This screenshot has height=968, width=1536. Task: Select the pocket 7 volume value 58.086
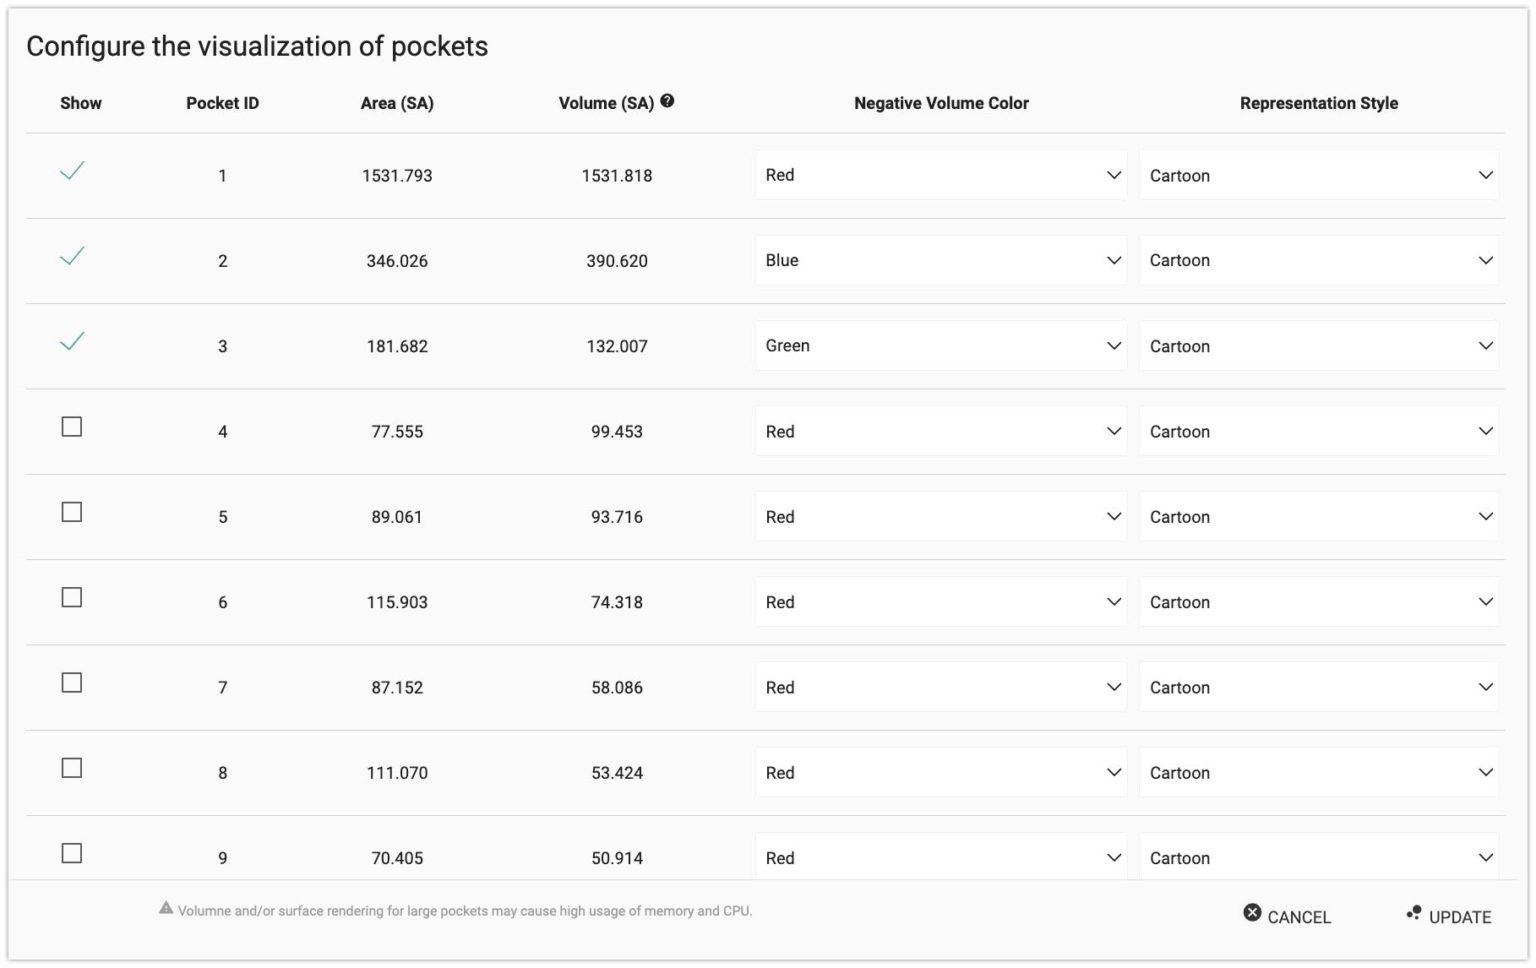[617, 688]
